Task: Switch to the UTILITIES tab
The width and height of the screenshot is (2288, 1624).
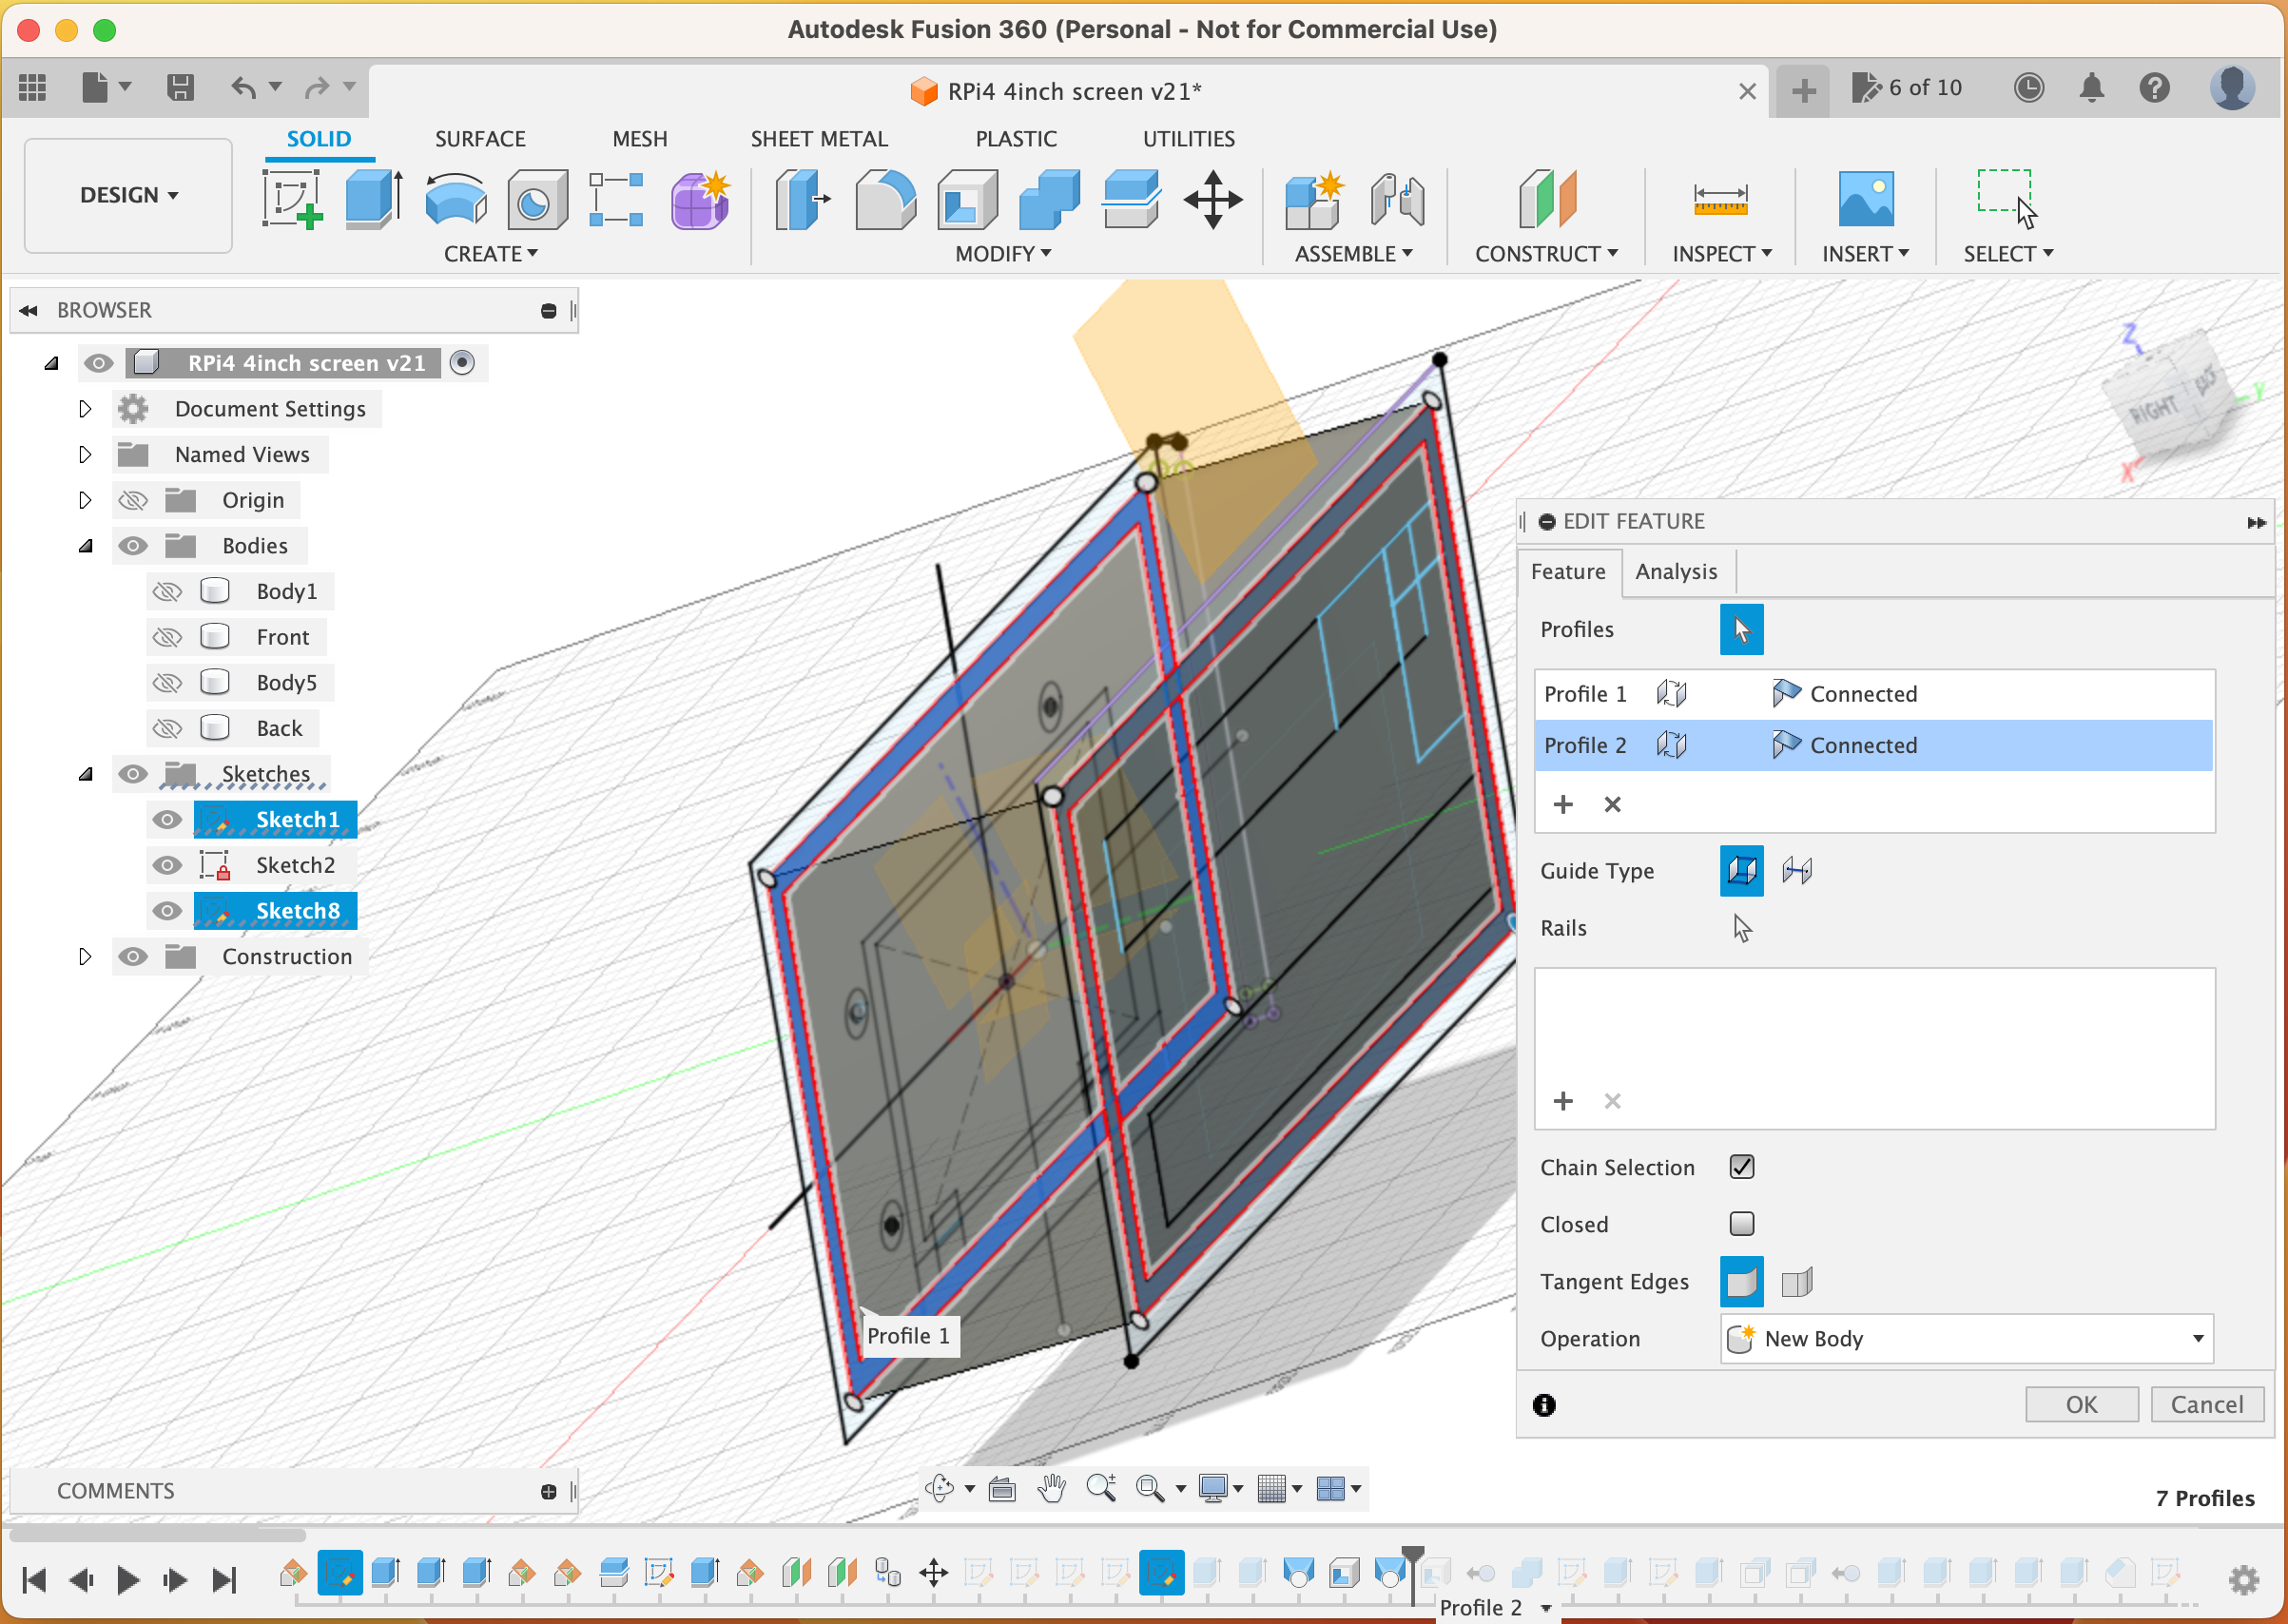Action: [1188, 139]
